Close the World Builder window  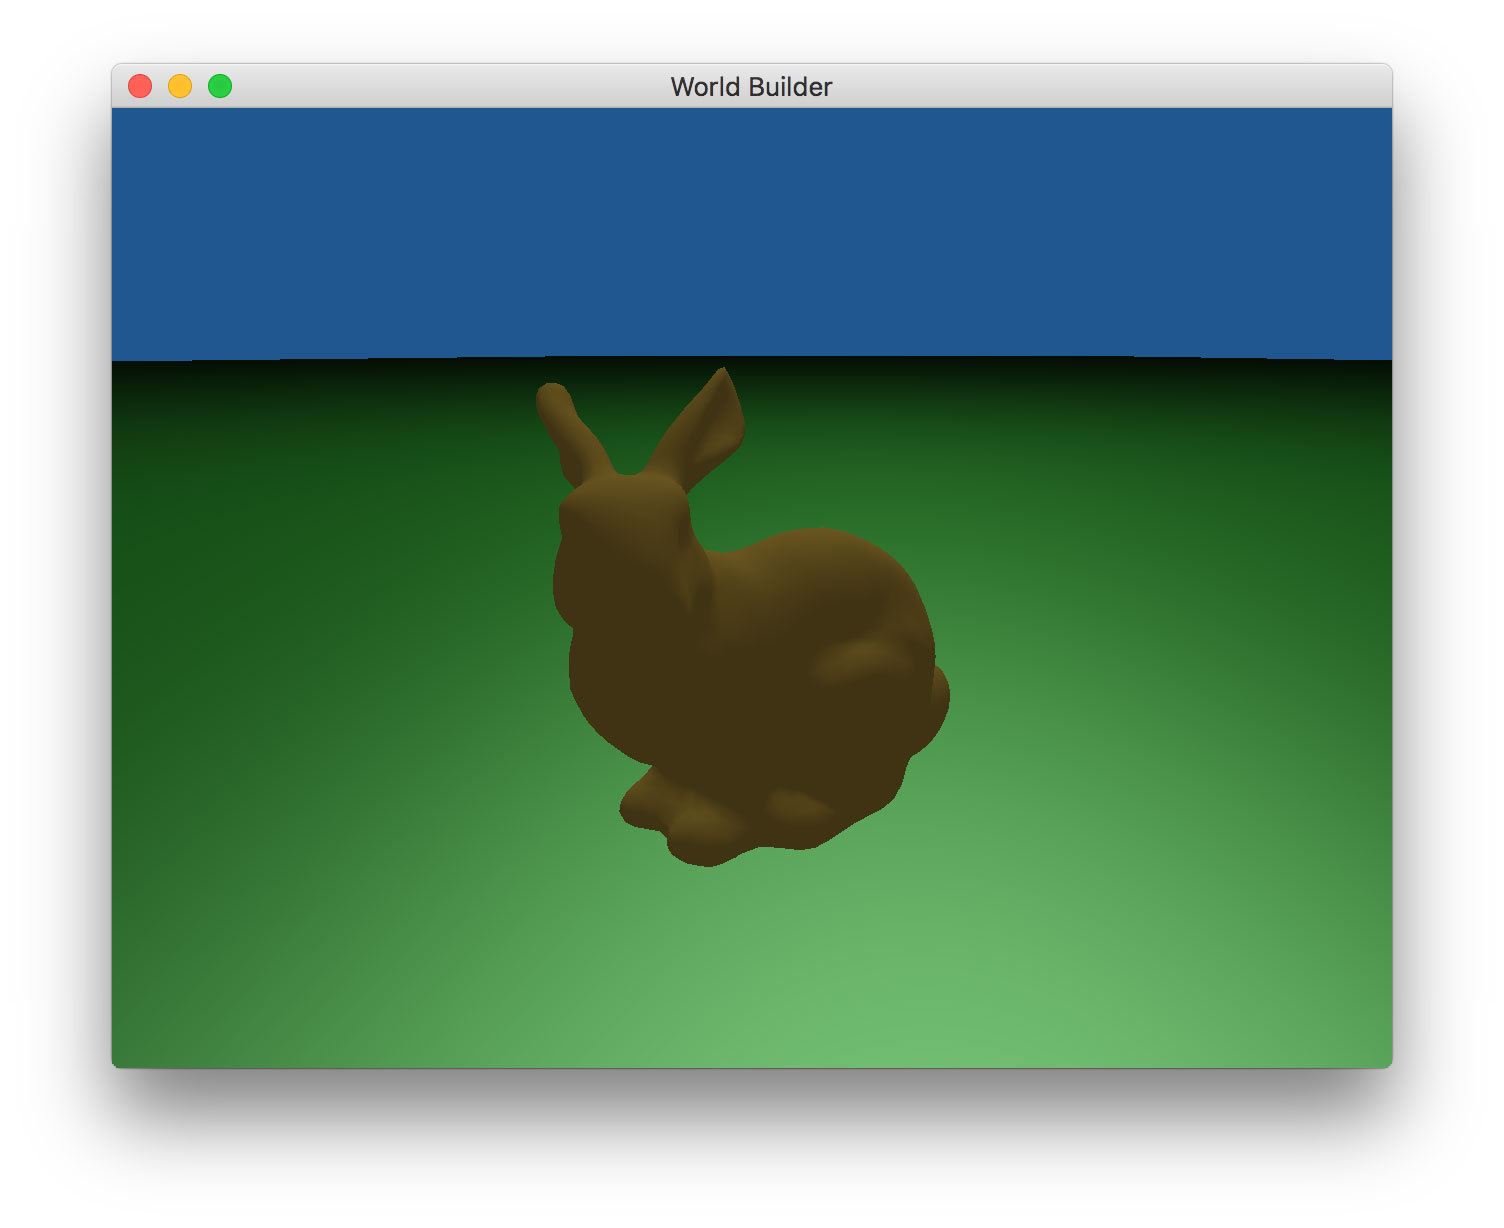[x=140, y=86]
